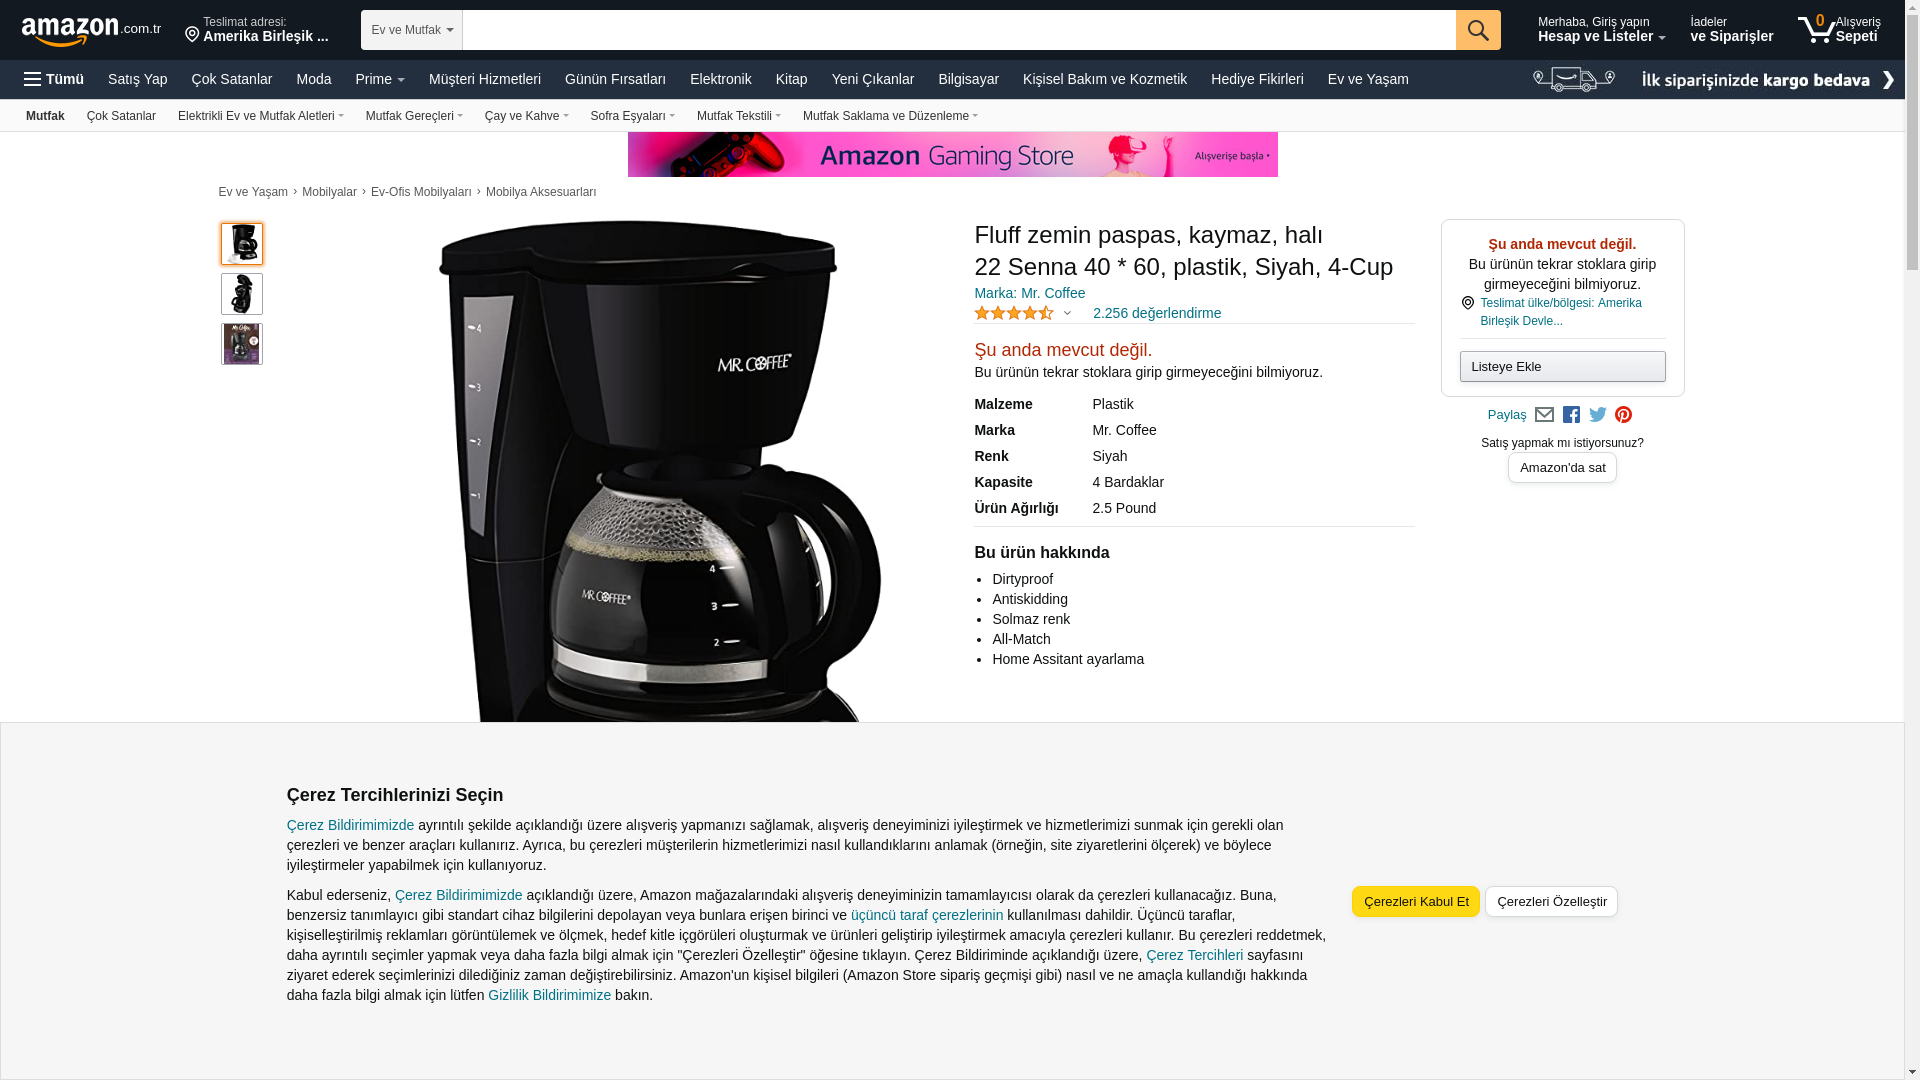Accept cookies with Çerezleri Kabul Et
Screen dimensions: 1920x1080
coord(1415,901)
